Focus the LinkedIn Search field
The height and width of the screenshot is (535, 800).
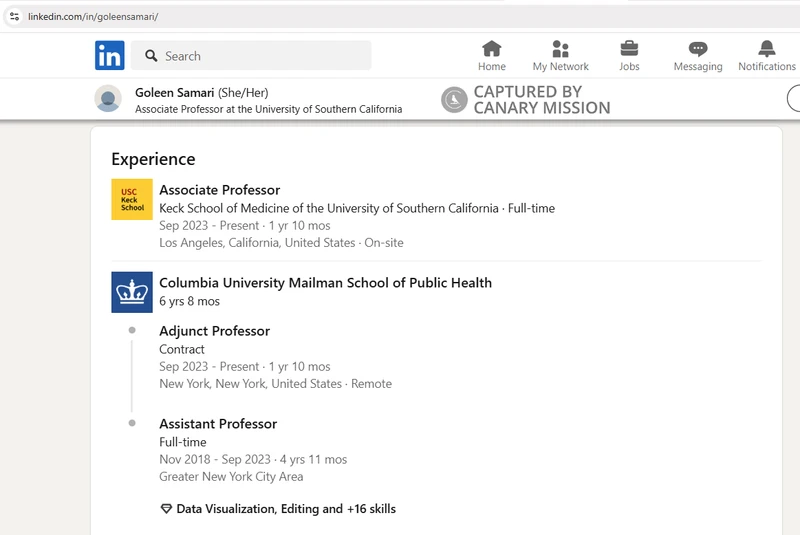[251, 56]
